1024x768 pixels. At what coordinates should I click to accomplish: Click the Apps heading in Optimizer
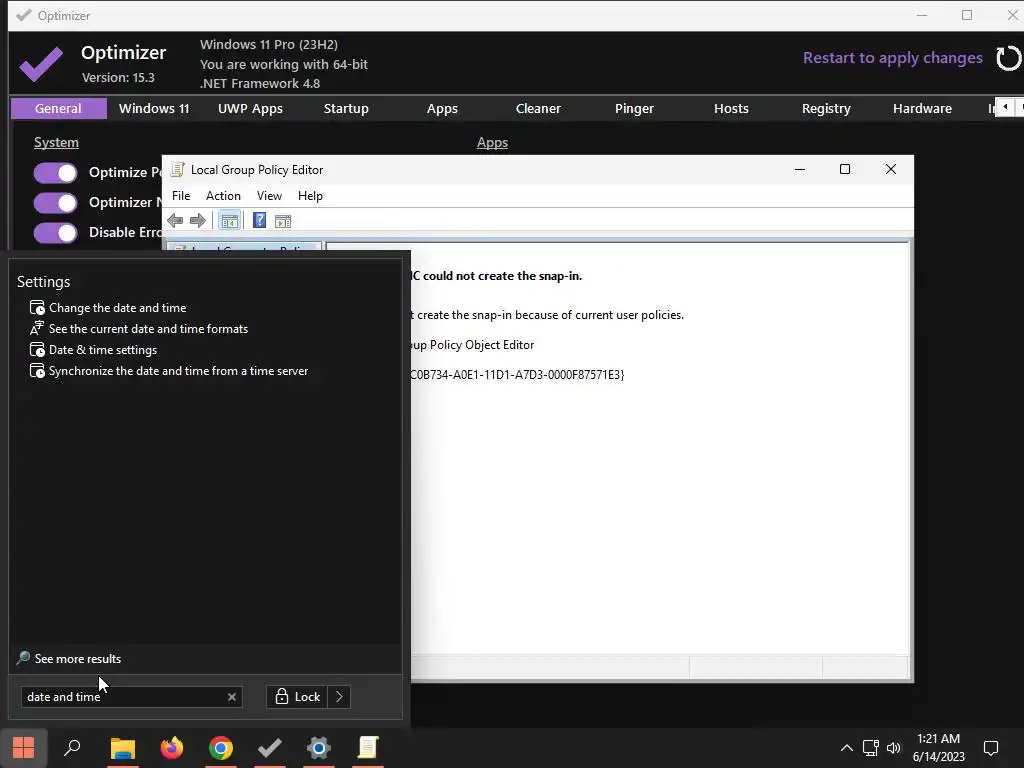tap(492, 142)
